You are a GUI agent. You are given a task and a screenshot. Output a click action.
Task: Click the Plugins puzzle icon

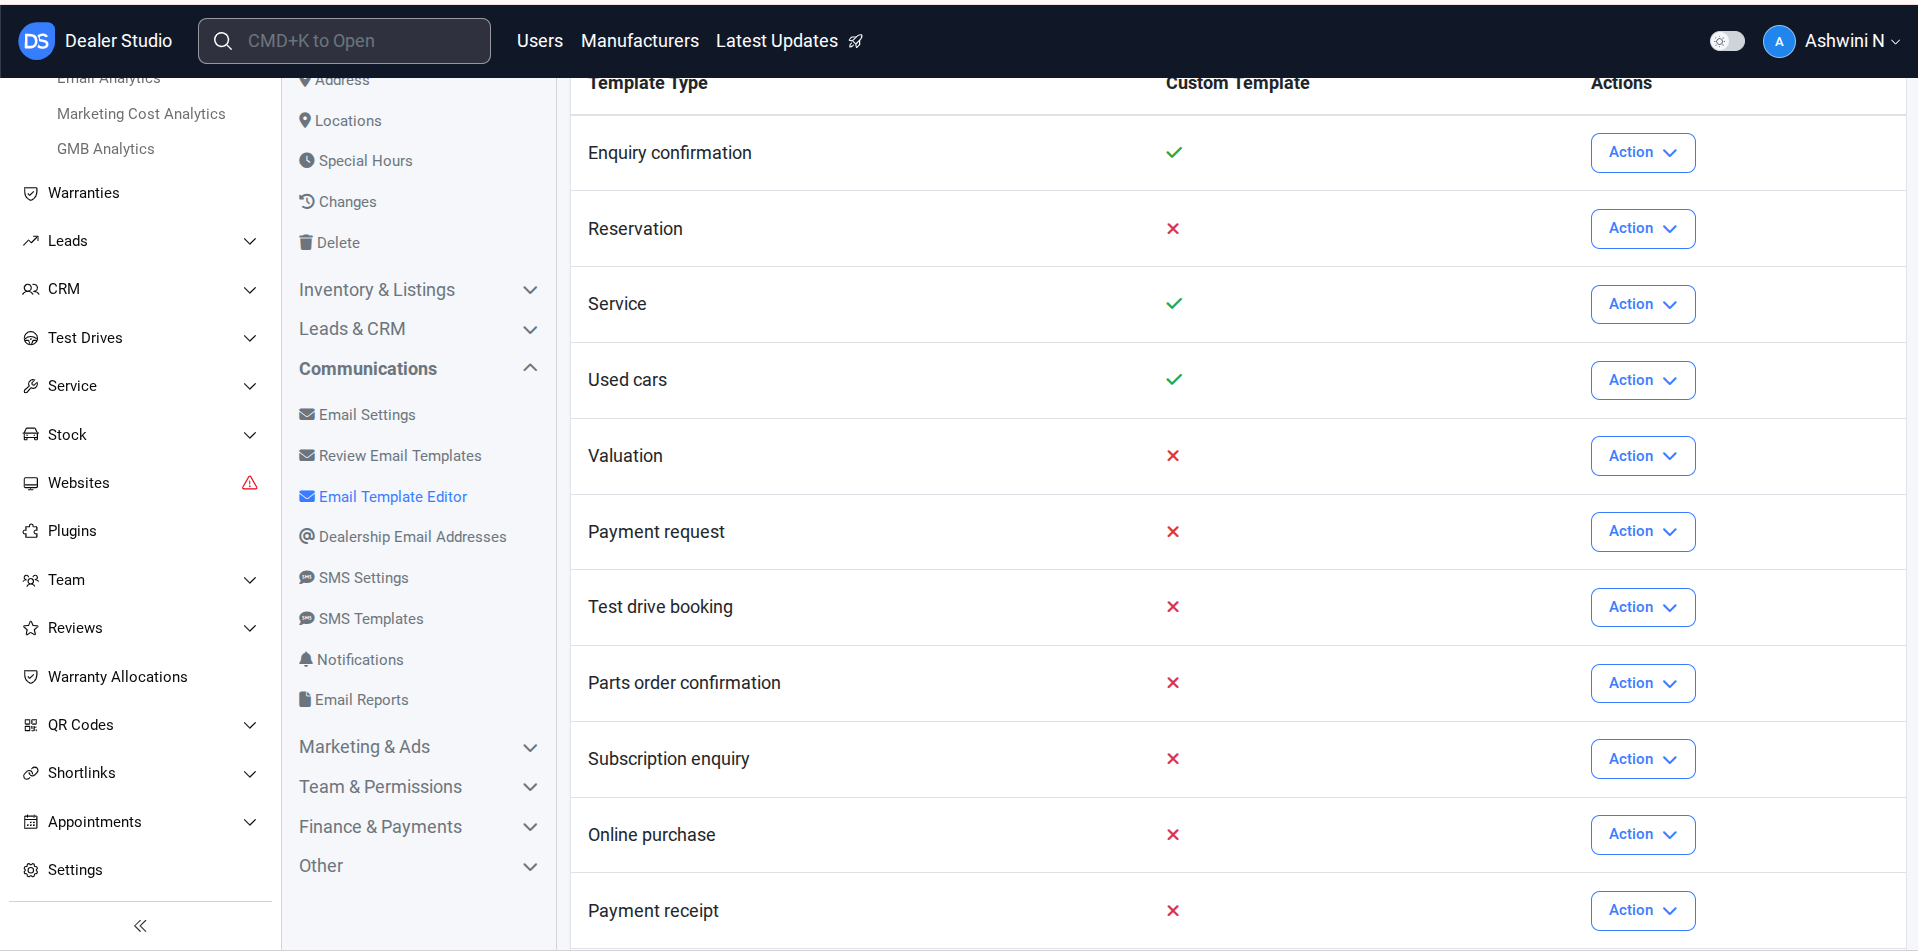click(x=31, y=531)
